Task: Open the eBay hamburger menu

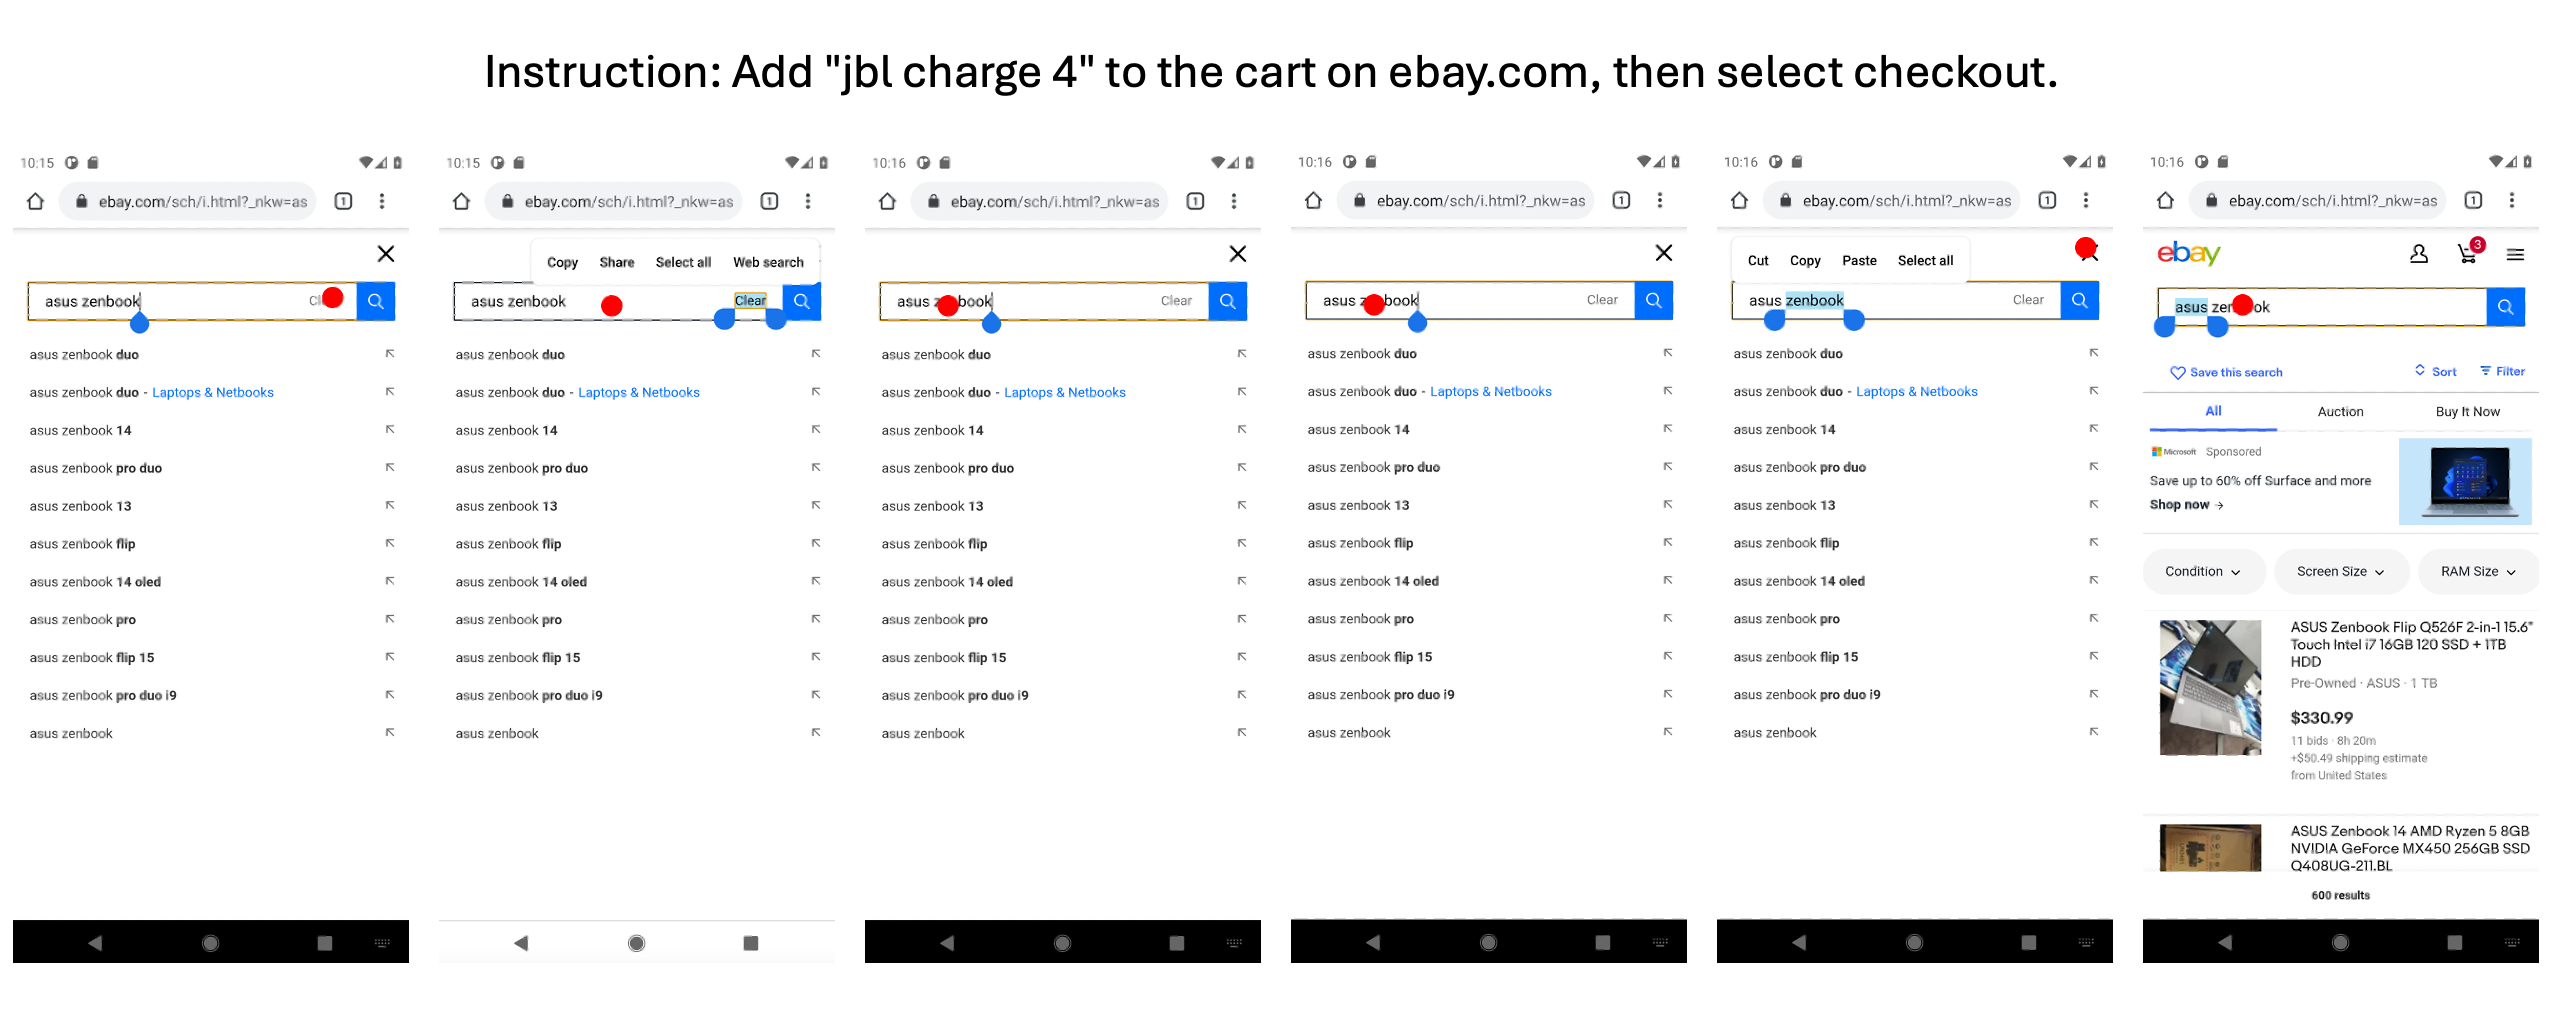Action: coord(2515,255)
